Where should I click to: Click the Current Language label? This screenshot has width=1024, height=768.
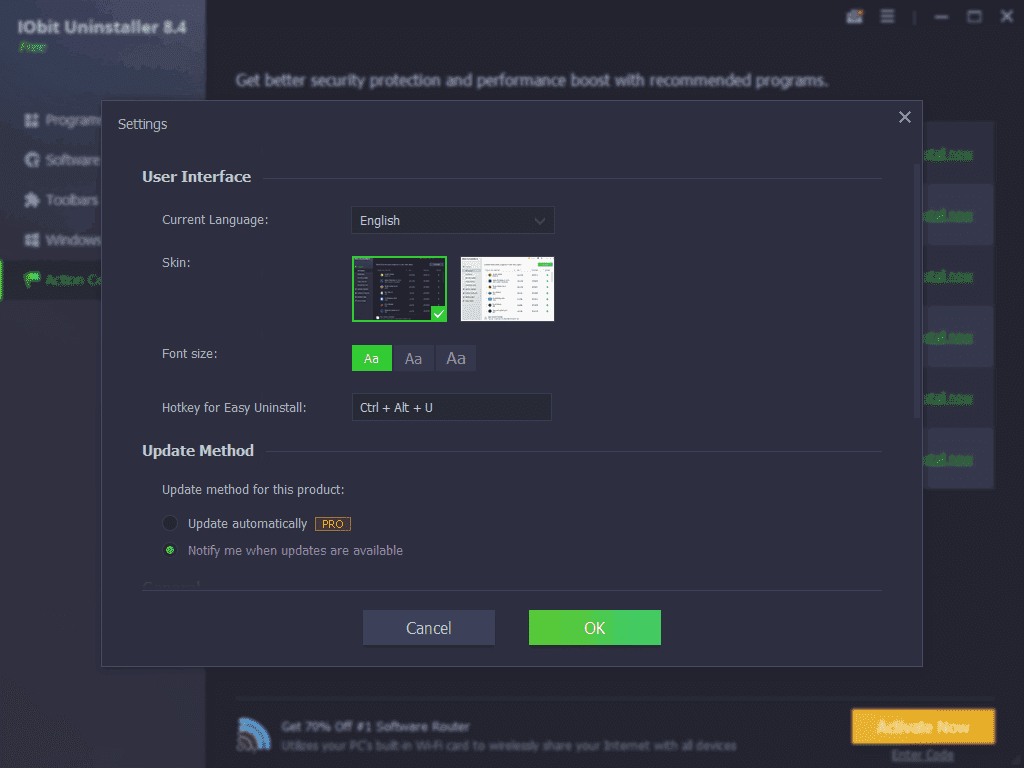(x=216, y=219)
